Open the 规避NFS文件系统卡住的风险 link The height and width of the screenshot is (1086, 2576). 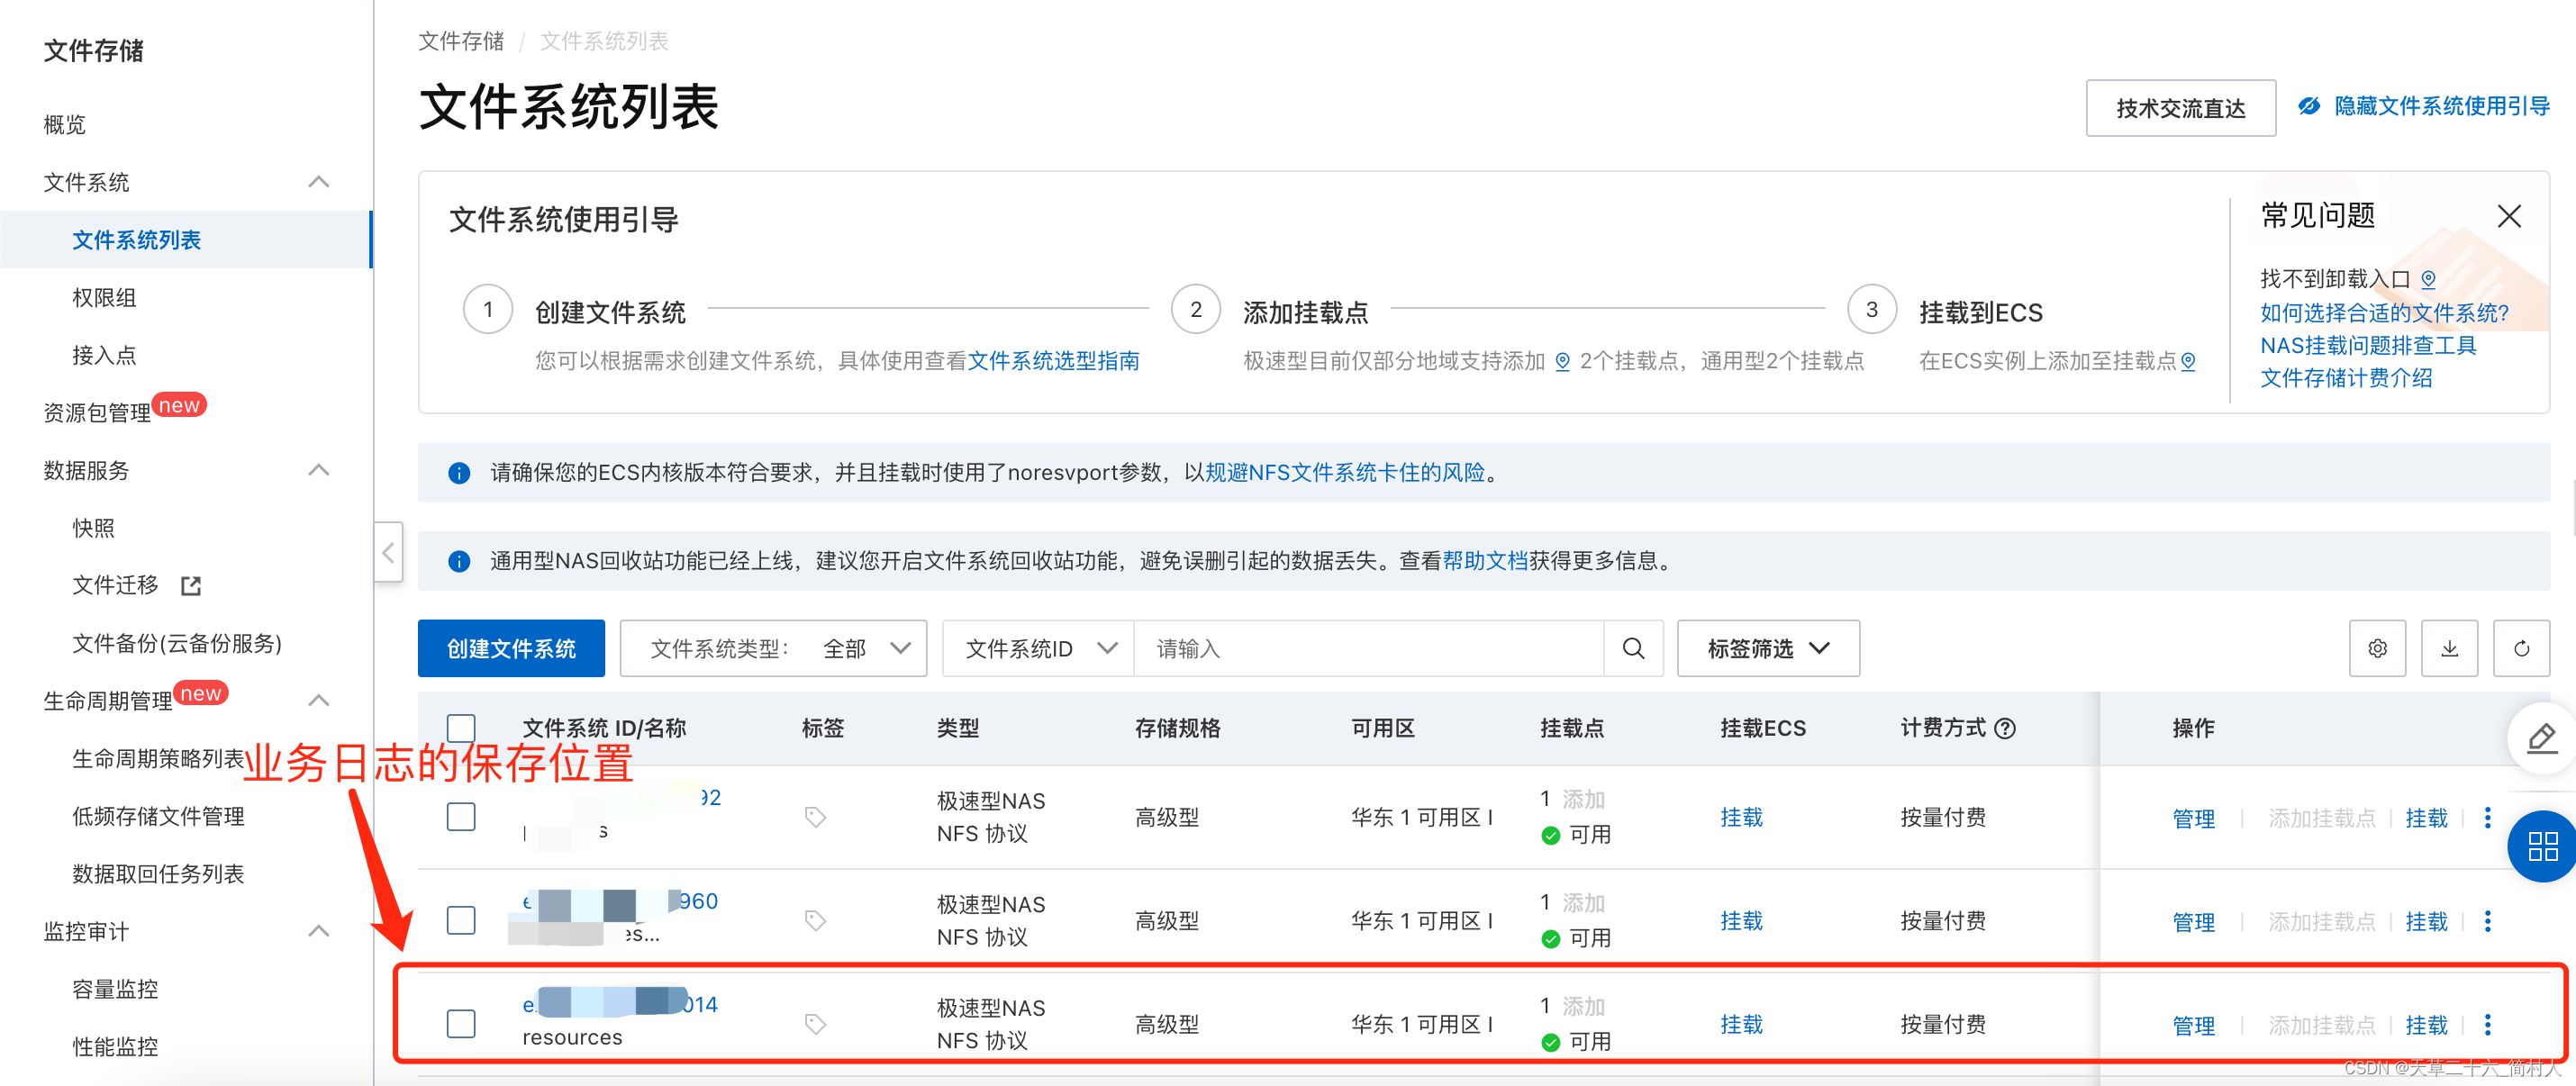[x=1345, y=473]
